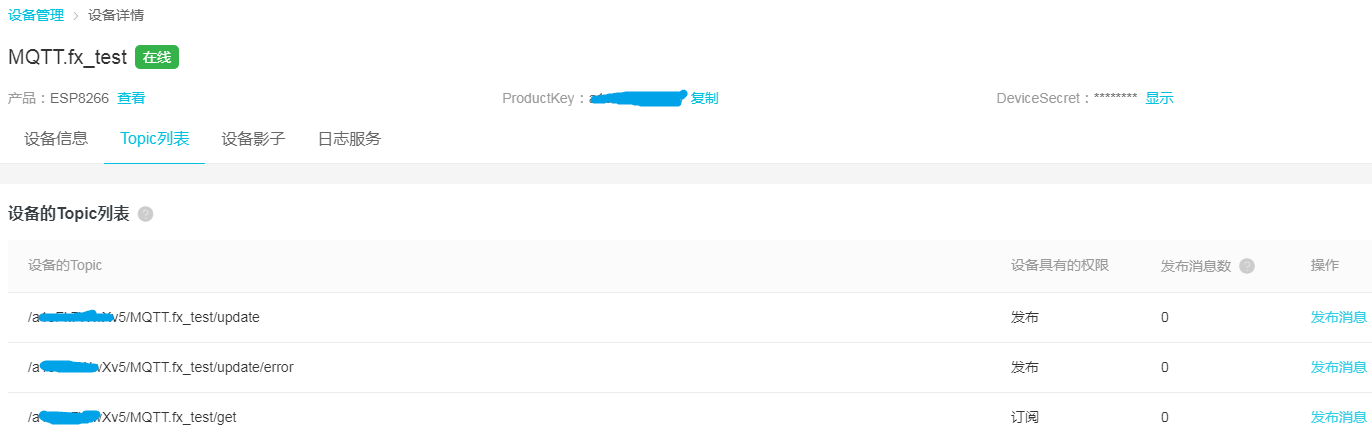Select the topic path ending in /get
The image size is (1372, 439).
coord(132,417)
